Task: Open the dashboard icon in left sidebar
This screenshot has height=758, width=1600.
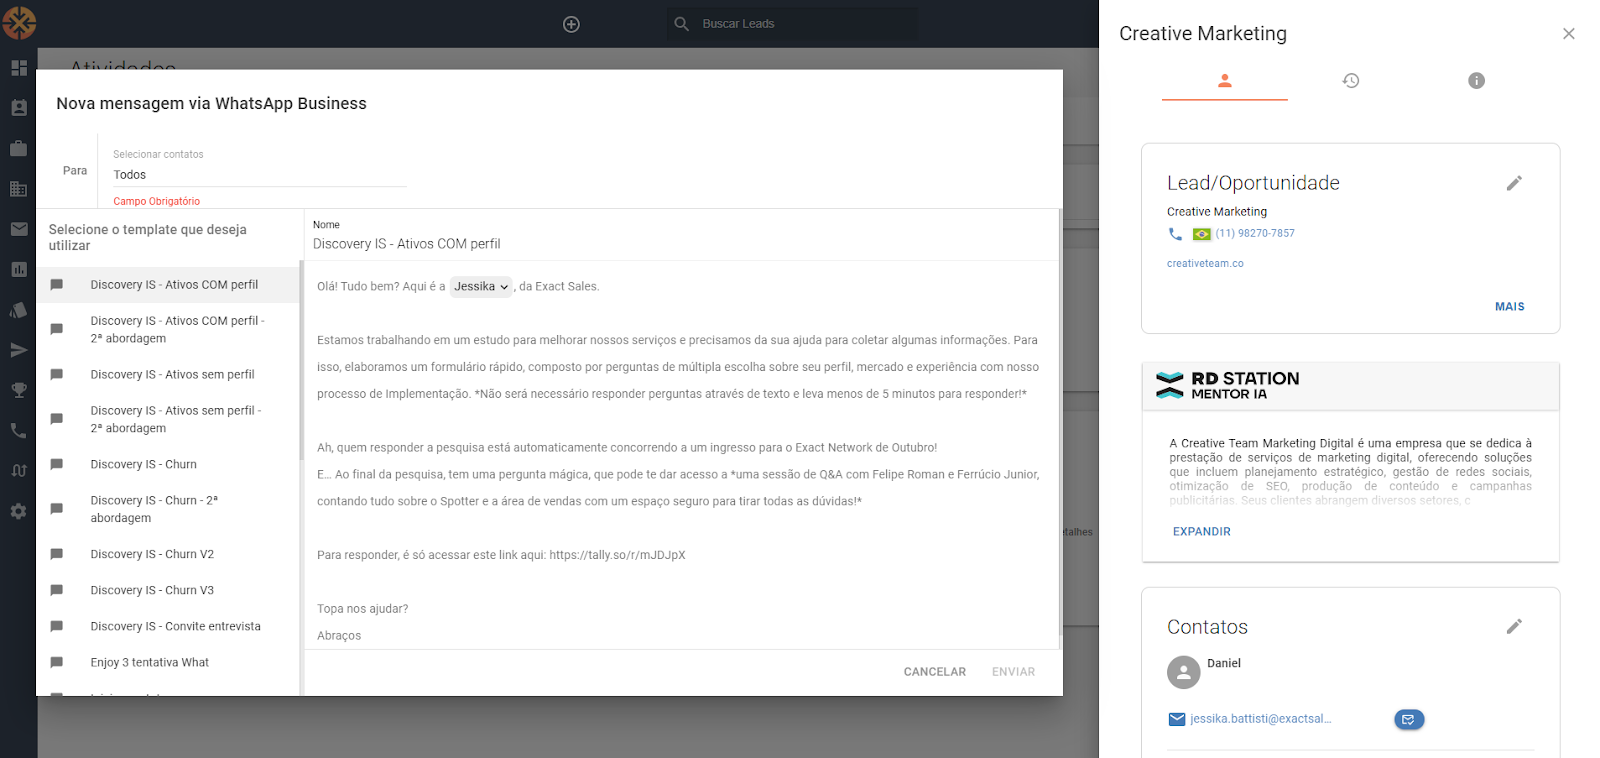Action: pyautogui.click(x=19, y=68)
